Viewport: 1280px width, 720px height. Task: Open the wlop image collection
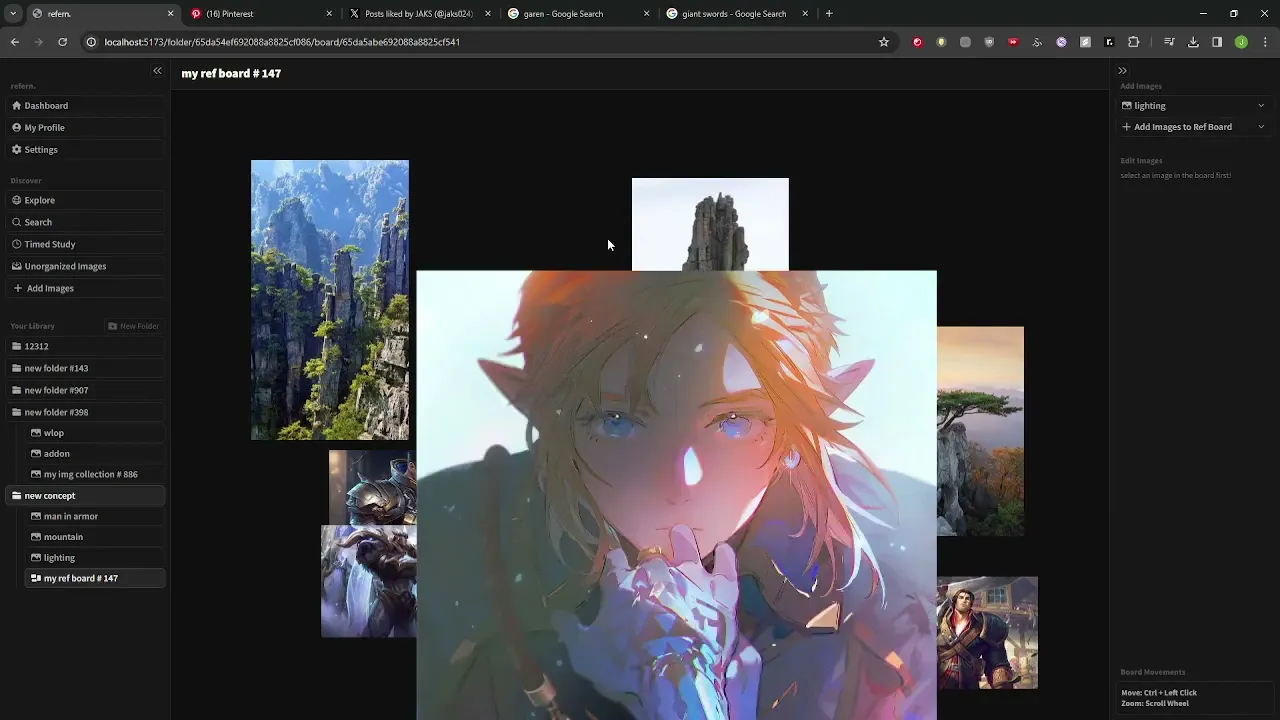click(95, 433)
